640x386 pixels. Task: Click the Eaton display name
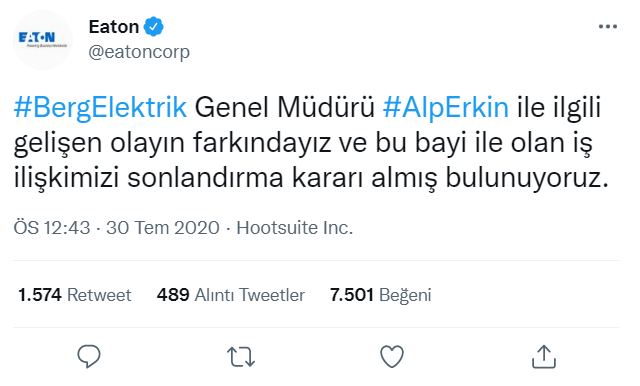coord(114,27)
